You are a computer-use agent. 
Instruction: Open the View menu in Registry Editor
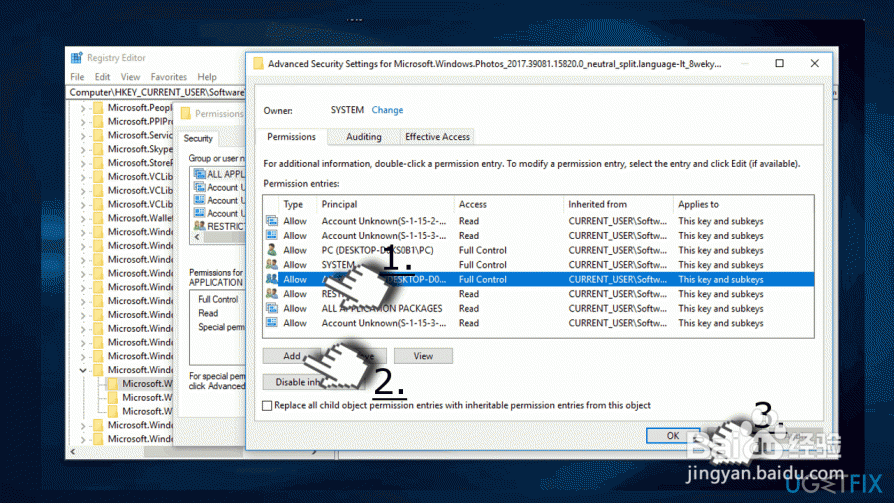tap(130, 76)
